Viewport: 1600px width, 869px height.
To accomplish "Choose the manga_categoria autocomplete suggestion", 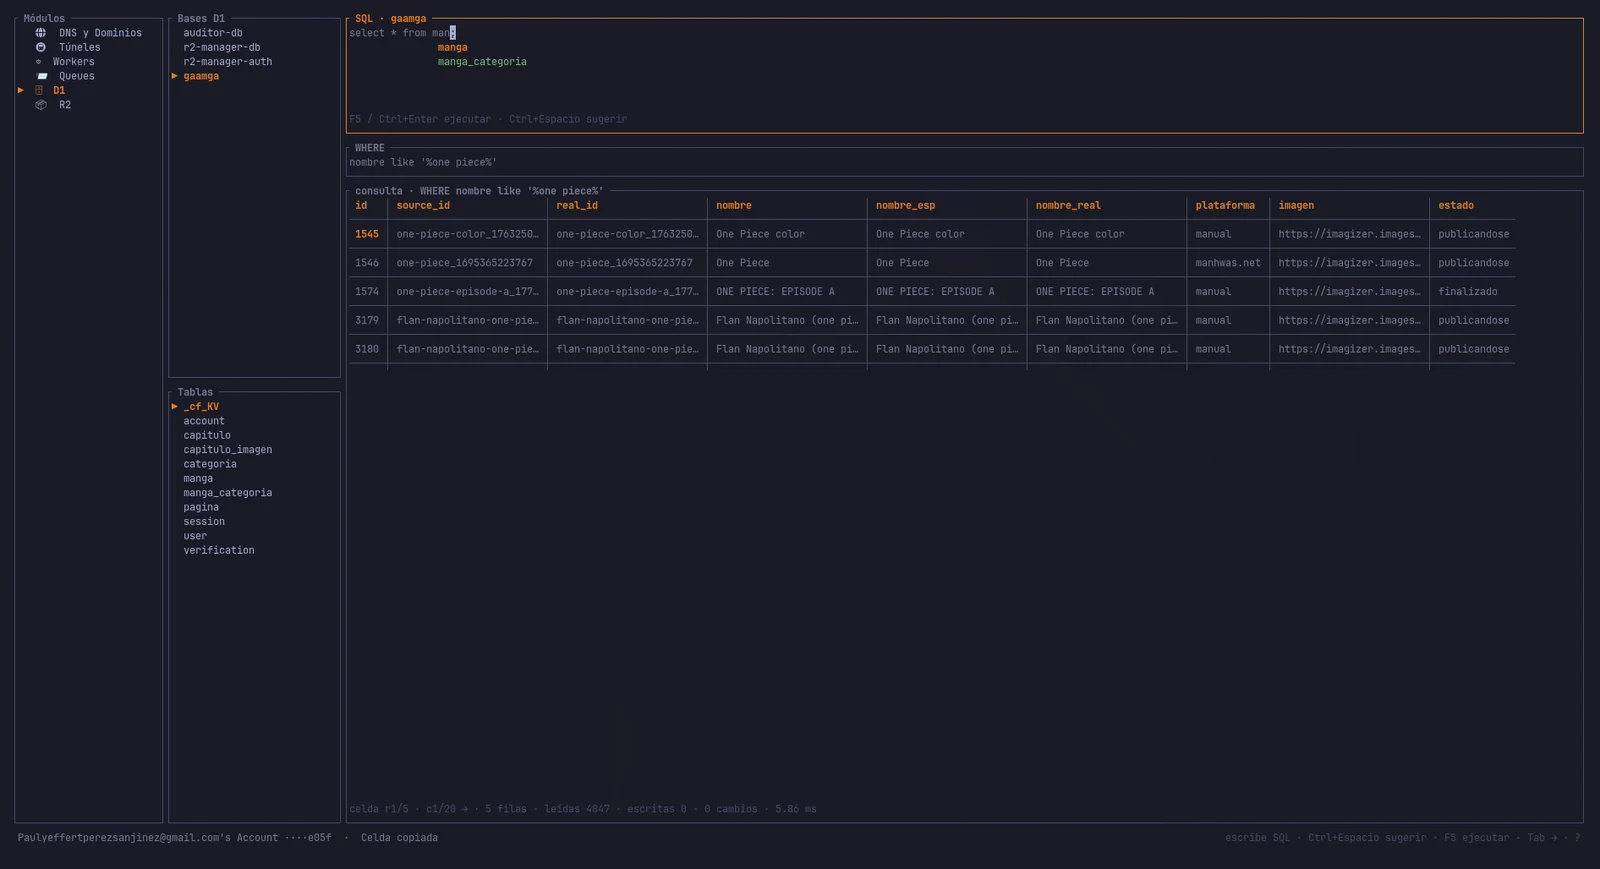I will point(481,62).
